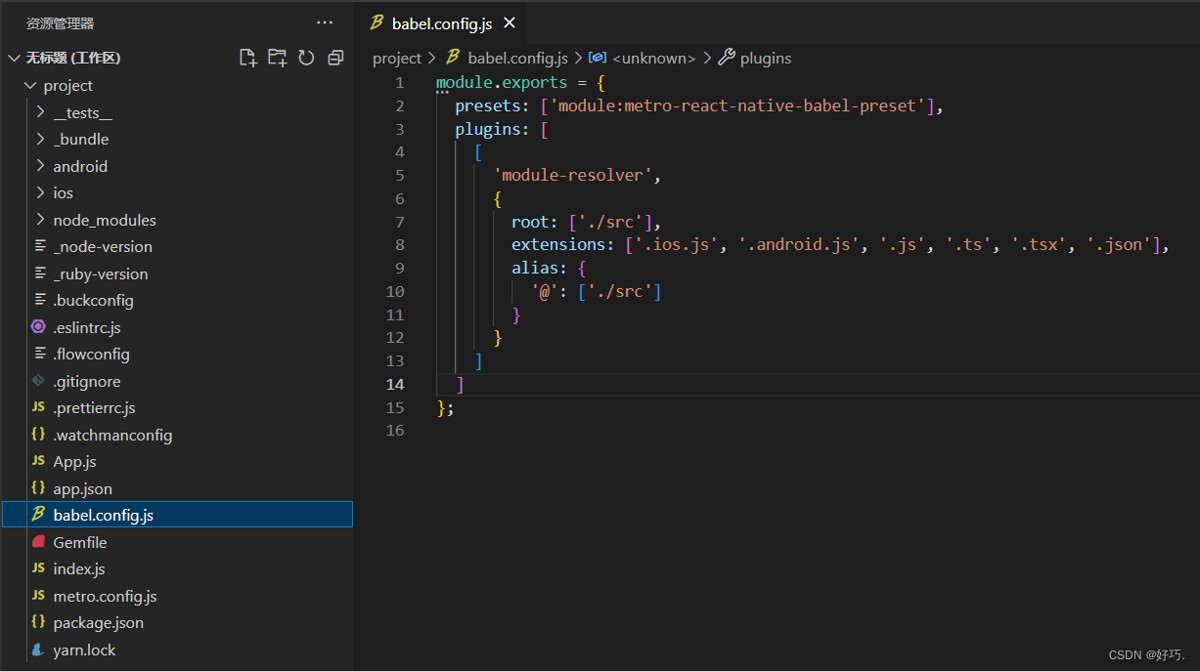Viewport: 1200px width, 671px height.
Task: Open the .gitignore file
Action: pos(87,381)
